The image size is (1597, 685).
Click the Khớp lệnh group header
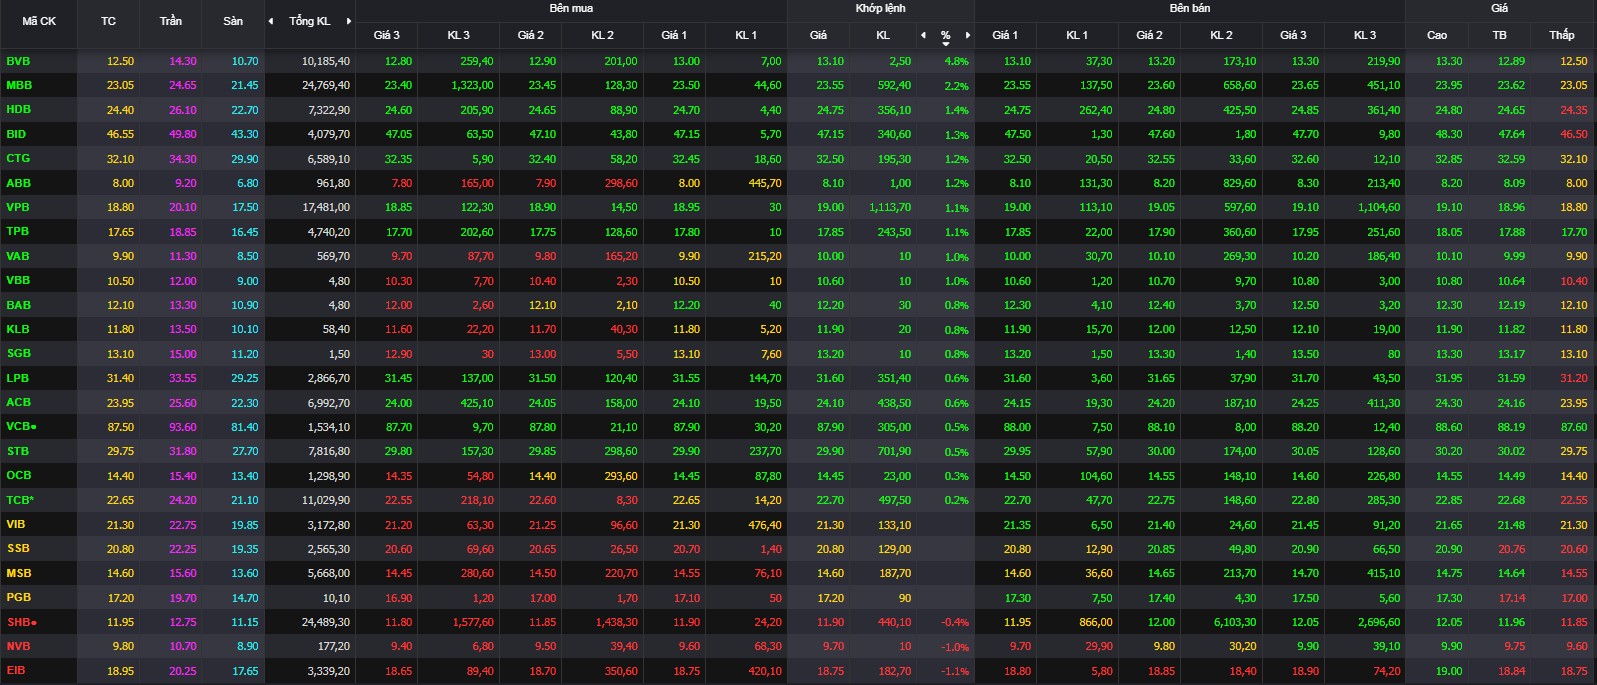tap(881, 8)
